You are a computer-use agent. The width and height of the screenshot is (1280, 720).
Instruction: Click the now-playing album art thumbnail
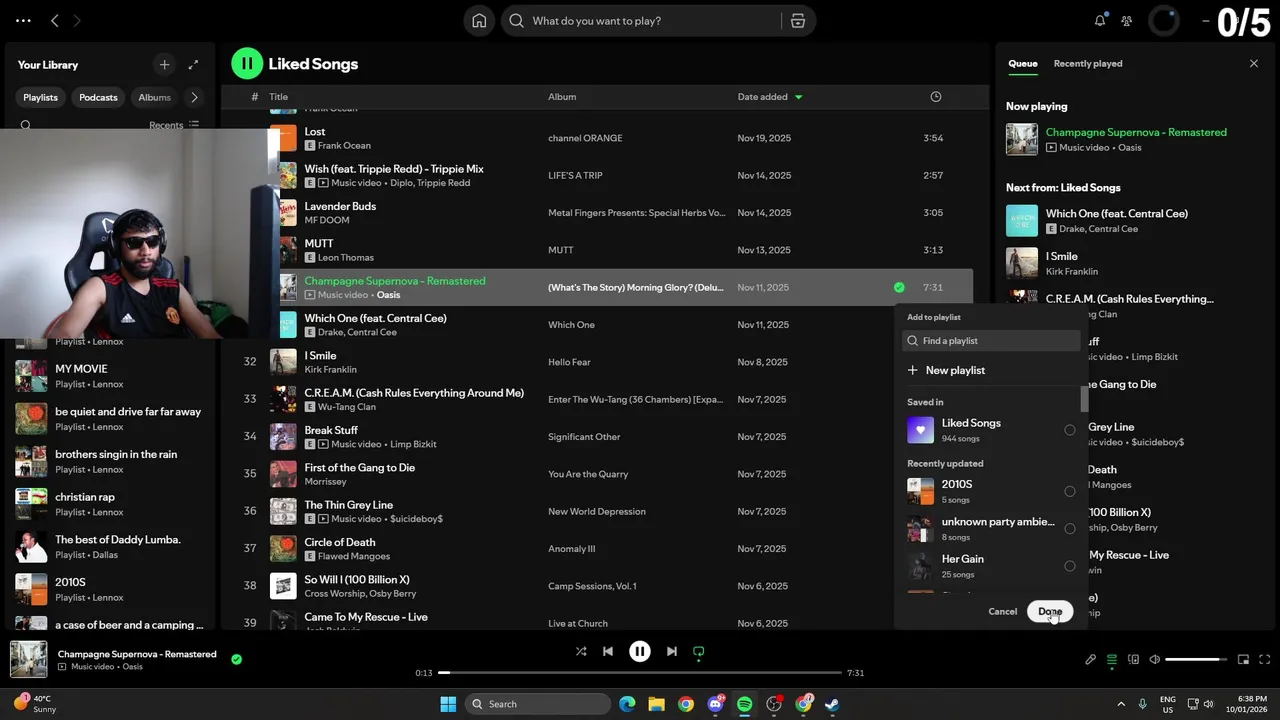28,659
